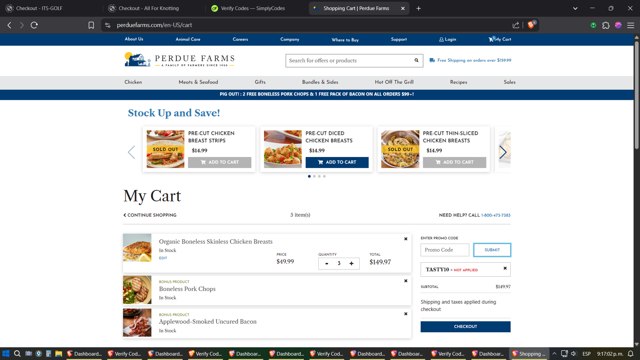Open the Support top link

399,39
